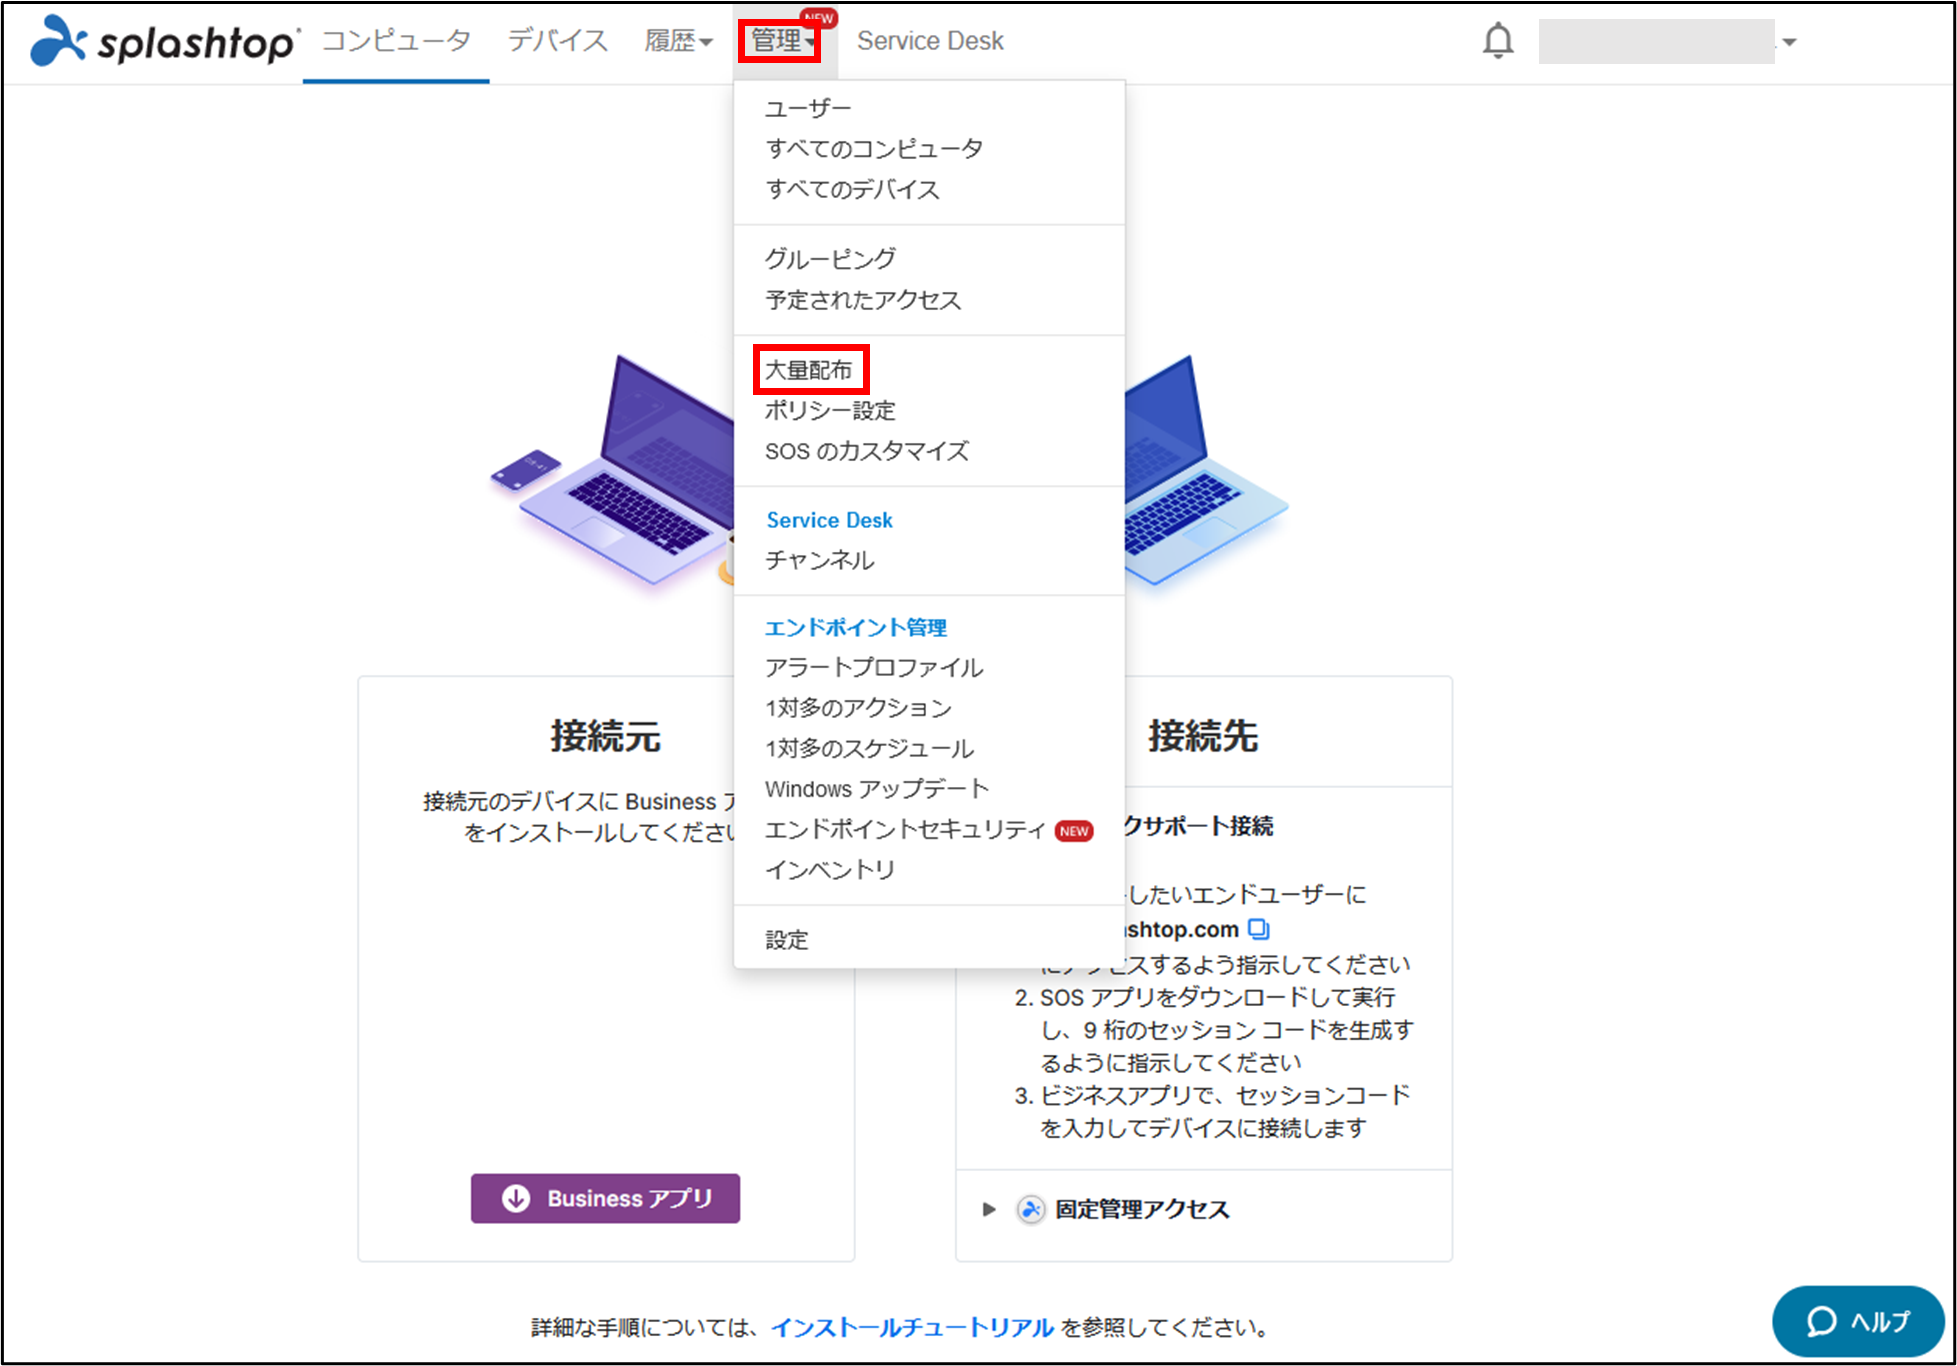Select 大量配布 from the menu
The width and height of the screenshot is (1957, 1366).
pos(810,370)
